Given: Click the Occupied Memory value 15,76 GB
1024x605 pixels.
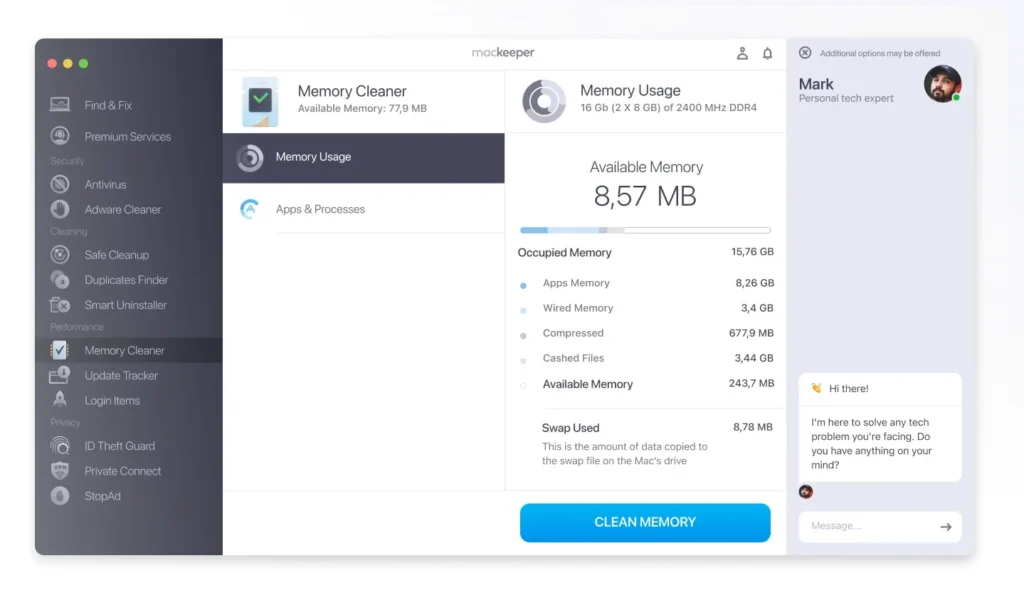Looking at the screenshot, I should [x=752, y=252].
